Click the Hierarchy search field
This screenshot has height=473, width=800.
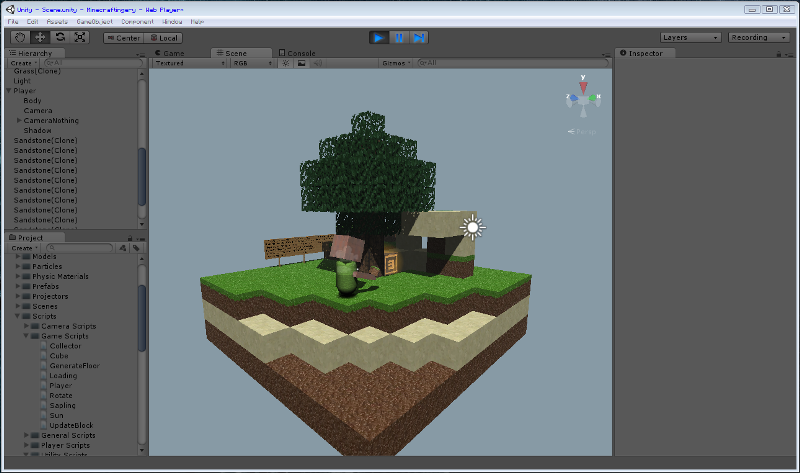pyautogui.click(x=93, y=63)
